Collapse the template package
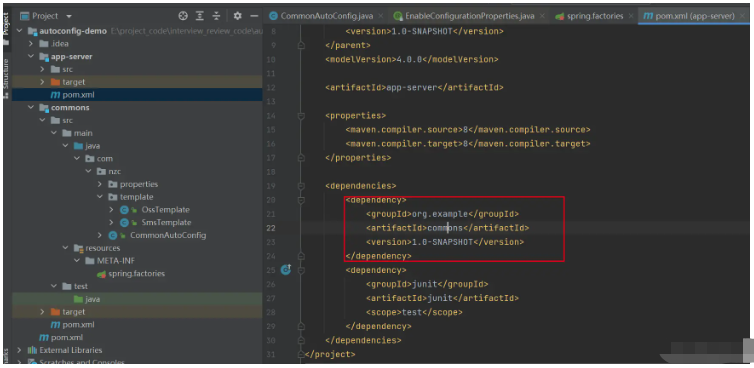 pos(100,197)
